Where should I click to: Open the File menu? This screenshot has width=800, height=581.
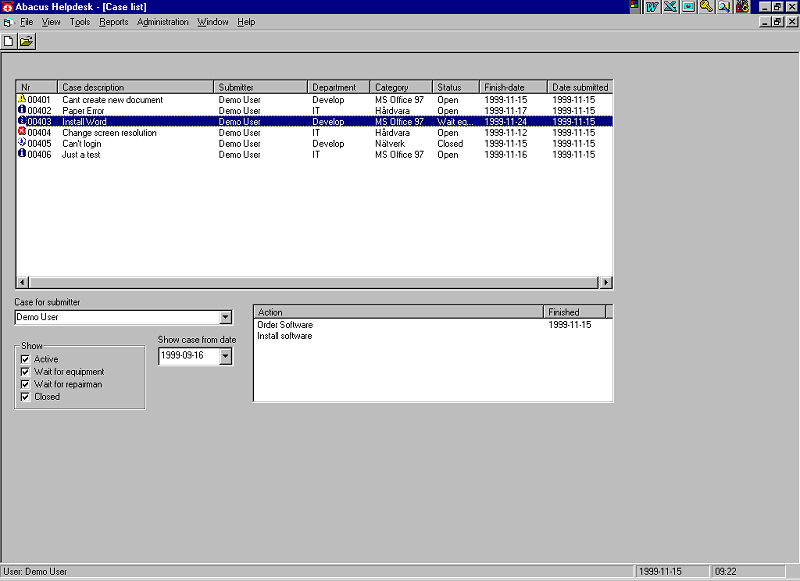[27, 22]
